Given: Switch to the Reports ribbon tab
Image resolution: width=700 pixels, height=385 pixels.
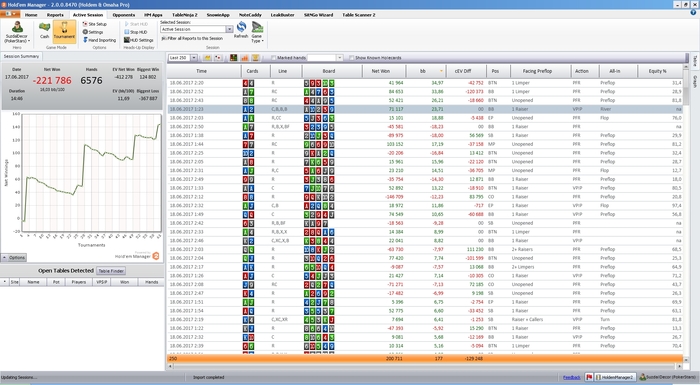Looking at the screenshot, I should click(x=55, y=15).
